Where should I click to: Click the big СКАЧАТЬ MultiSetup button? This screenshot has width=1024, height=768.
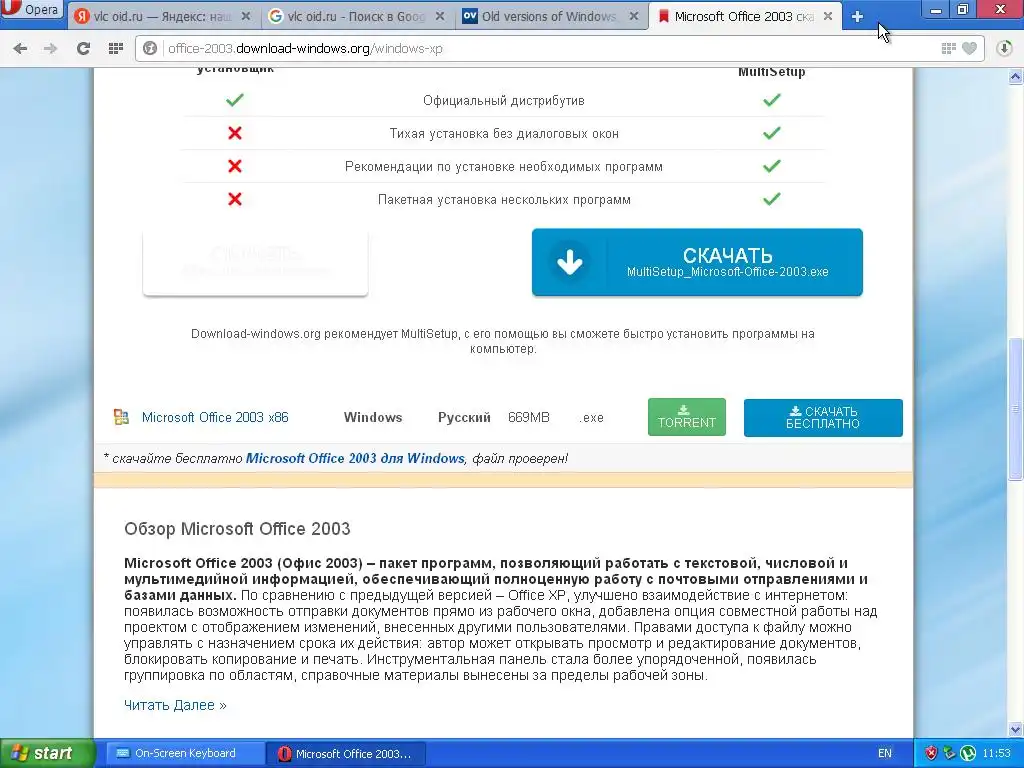(x=697, y=262)
